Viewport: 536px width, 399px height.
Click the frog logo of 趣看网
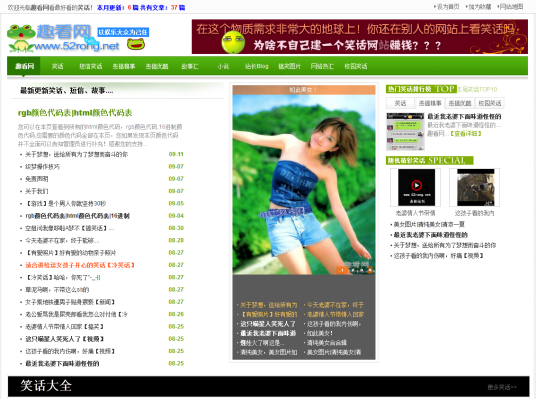pos(21,38)
